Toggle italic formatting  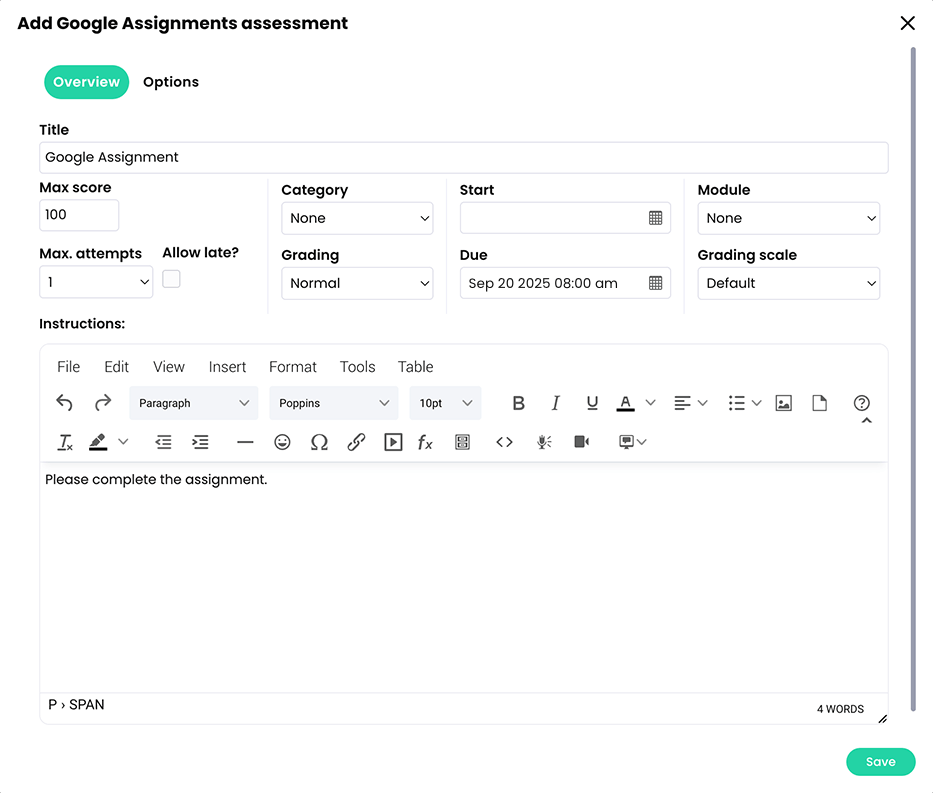click(555, 403)
